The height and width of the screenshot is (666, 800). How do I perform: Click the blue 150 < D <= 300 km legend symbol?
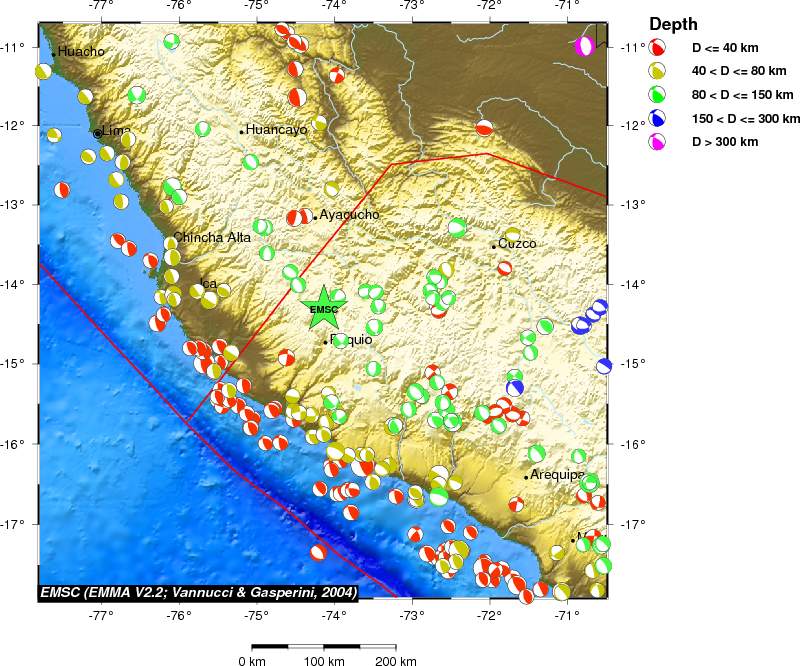658,119
